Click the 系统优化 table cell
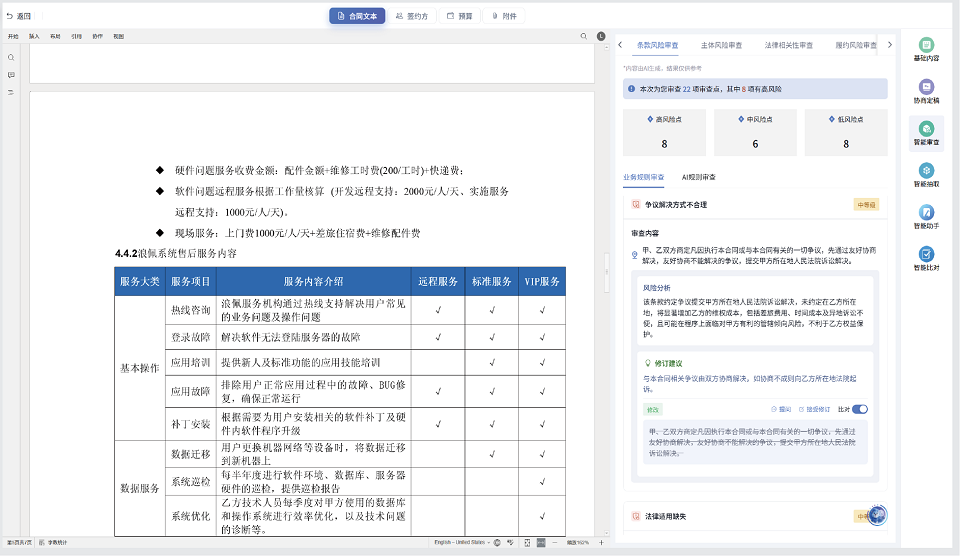This screenshot has height=557, width=960. [x=190, y=516]
